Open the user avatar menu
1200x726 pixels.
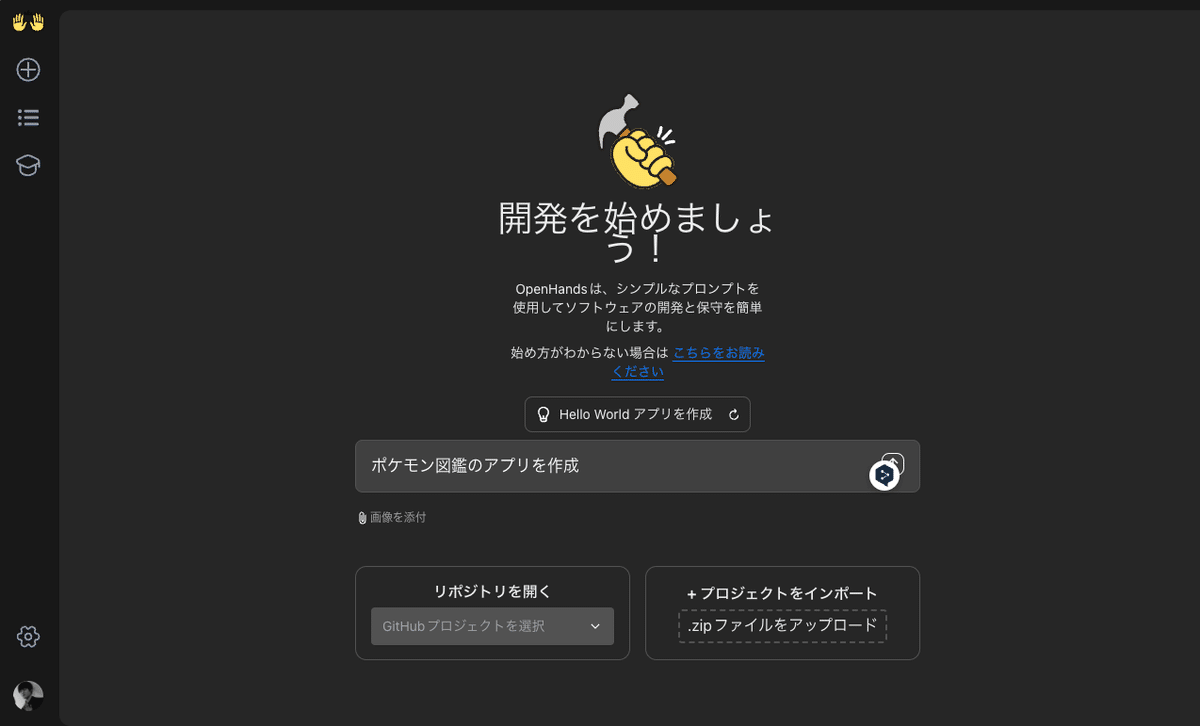tap(28, 696)
